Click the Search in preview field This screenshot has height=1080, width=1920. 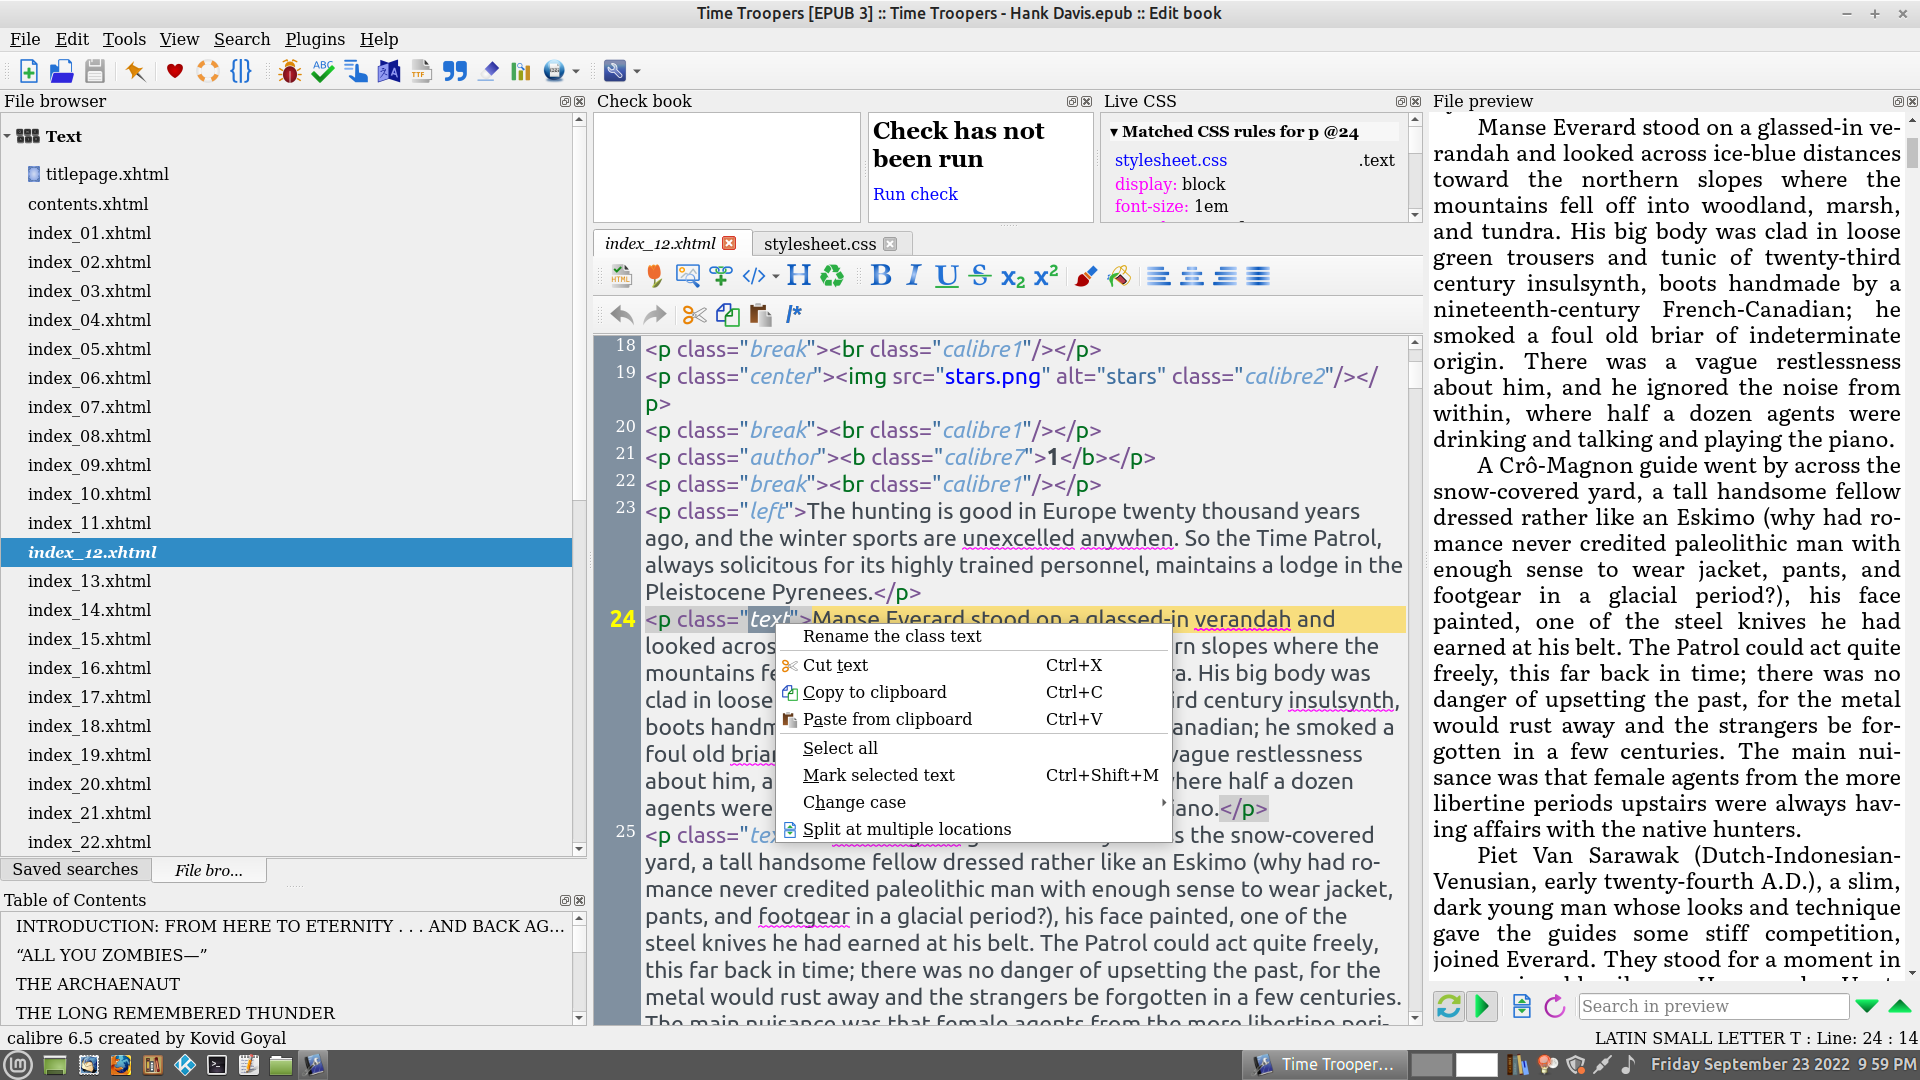pos(1713,1006)
